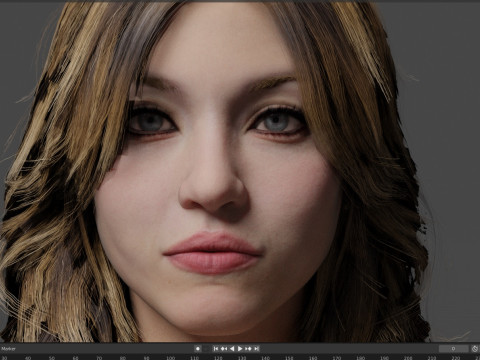480x360 pixels.
Task: Toggle the preview range clock icon
Action: tap(475, 349)
